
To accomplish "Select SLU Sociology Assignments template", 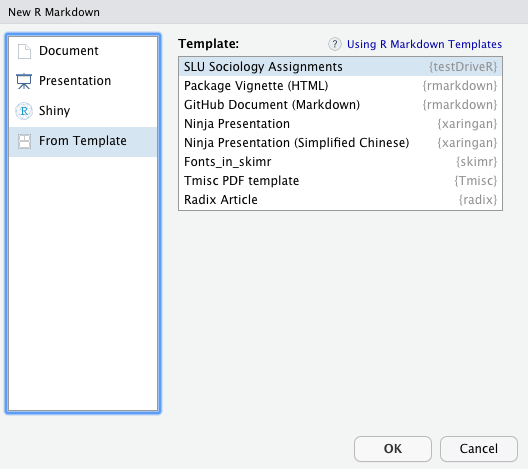I will coord(340,67).
